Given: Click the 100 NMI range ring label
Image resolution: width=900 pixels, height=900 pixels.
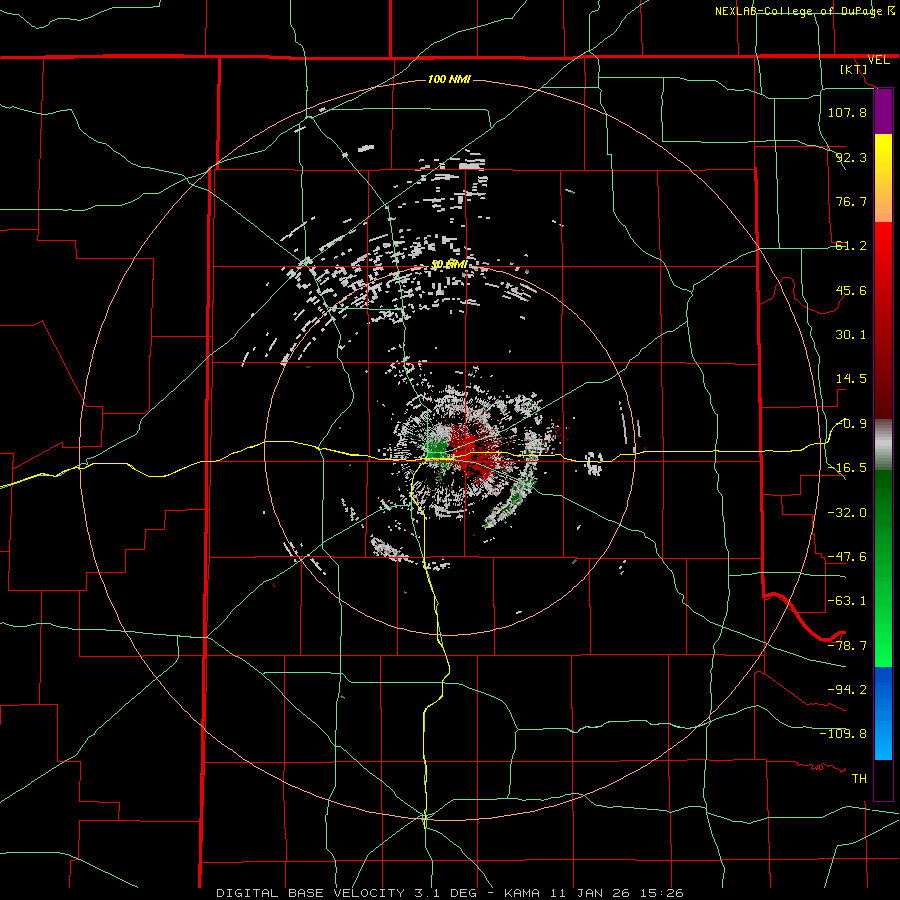Looking at the screenshot, I should (449, 79).
